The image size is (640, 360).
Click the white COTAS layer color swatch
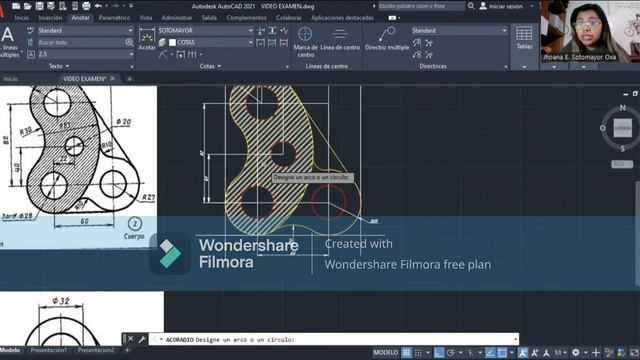[173, 42]
